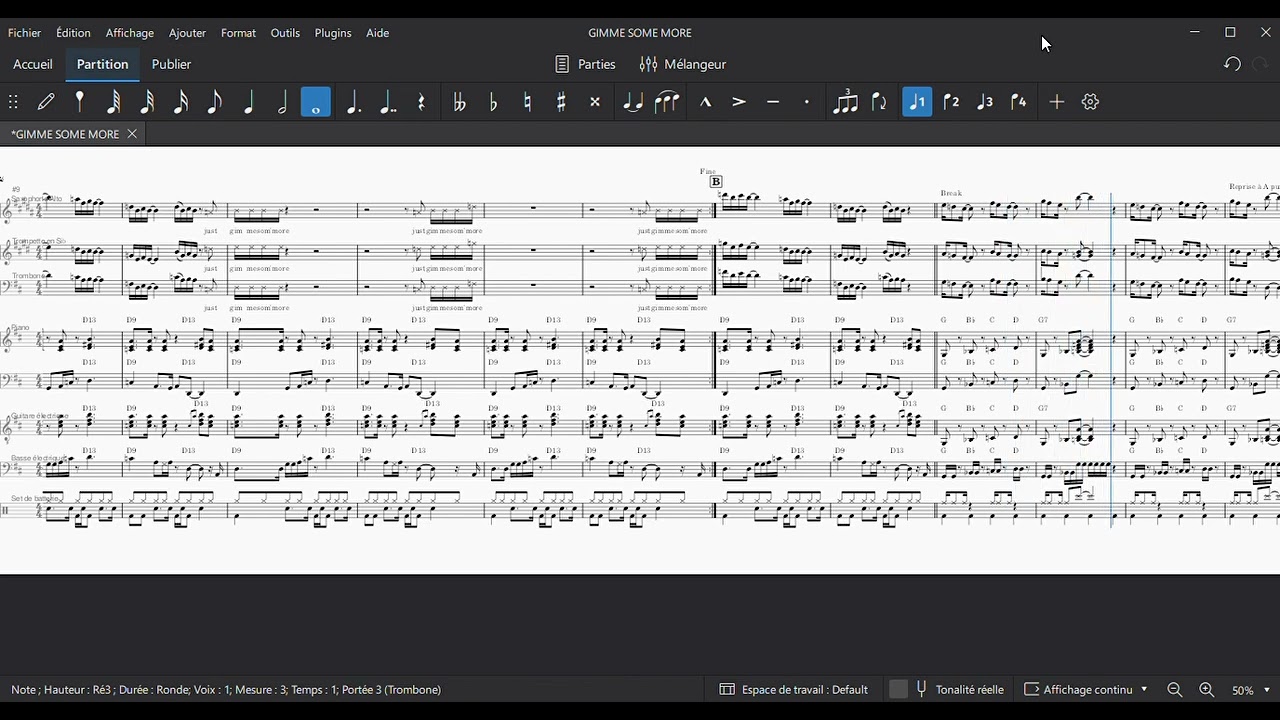
Task: Open the Édition menu
Action: [73, 33]
